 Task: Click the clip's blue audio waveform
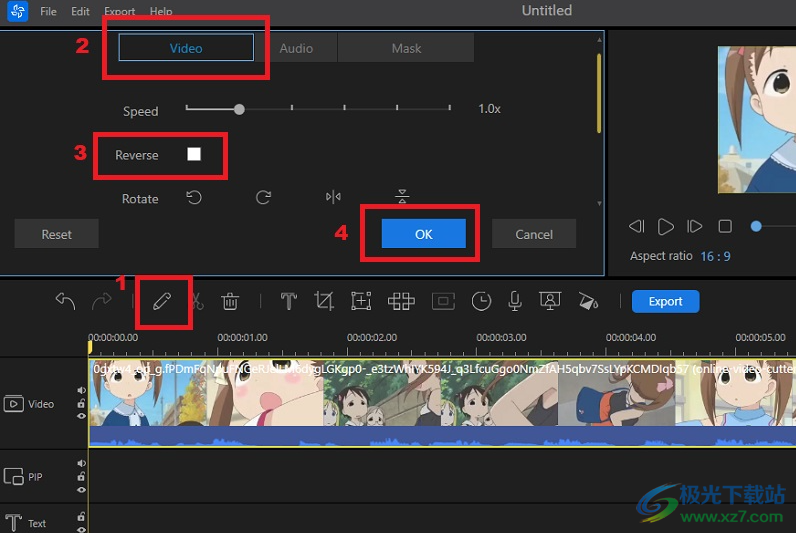click(x=442, y=436)
